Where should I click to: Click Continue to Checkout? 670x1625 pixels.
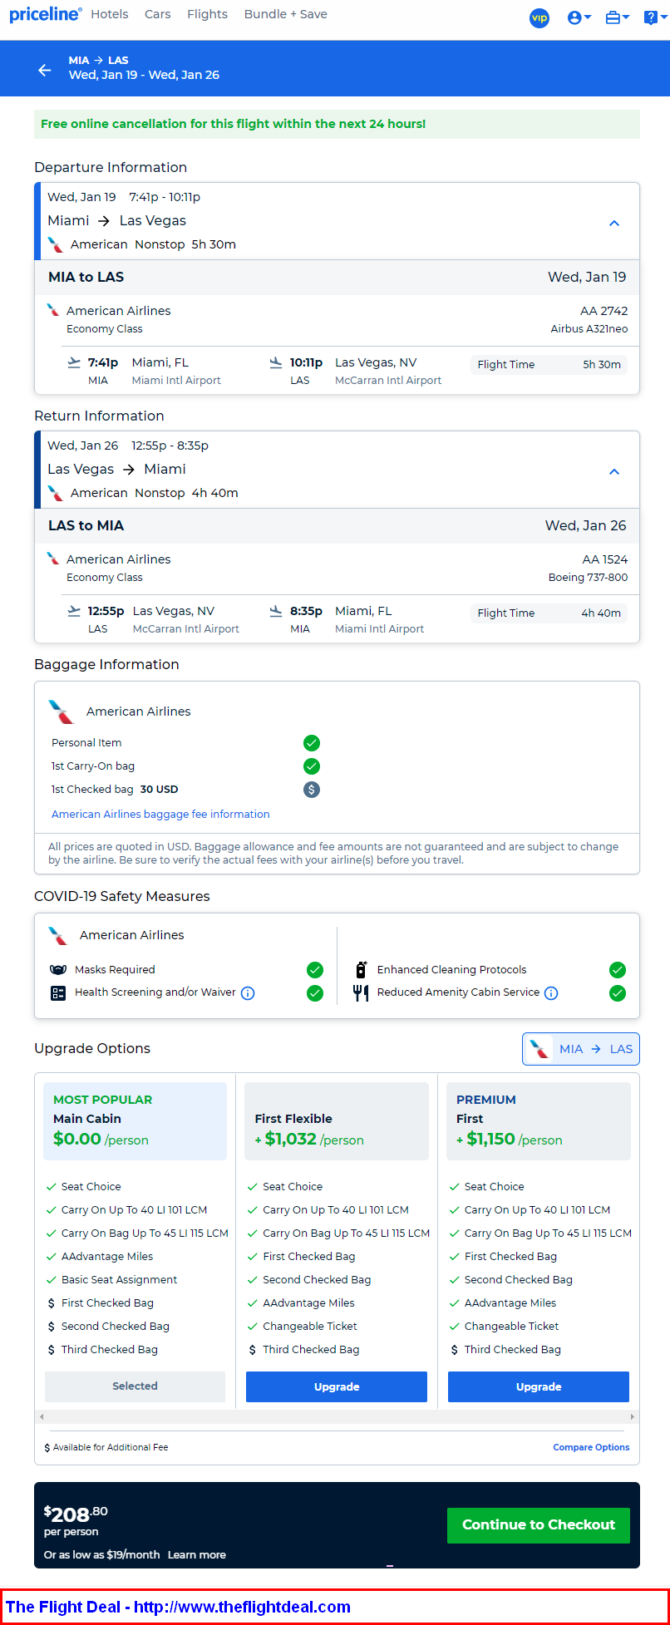pos(538,1524)
